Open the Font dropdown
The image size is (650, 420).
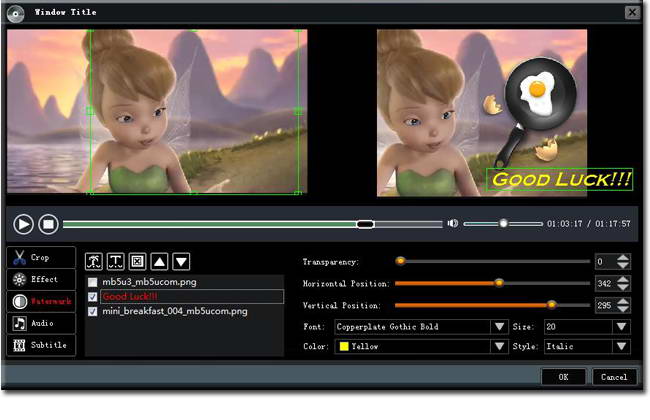[x=499, y=327]
